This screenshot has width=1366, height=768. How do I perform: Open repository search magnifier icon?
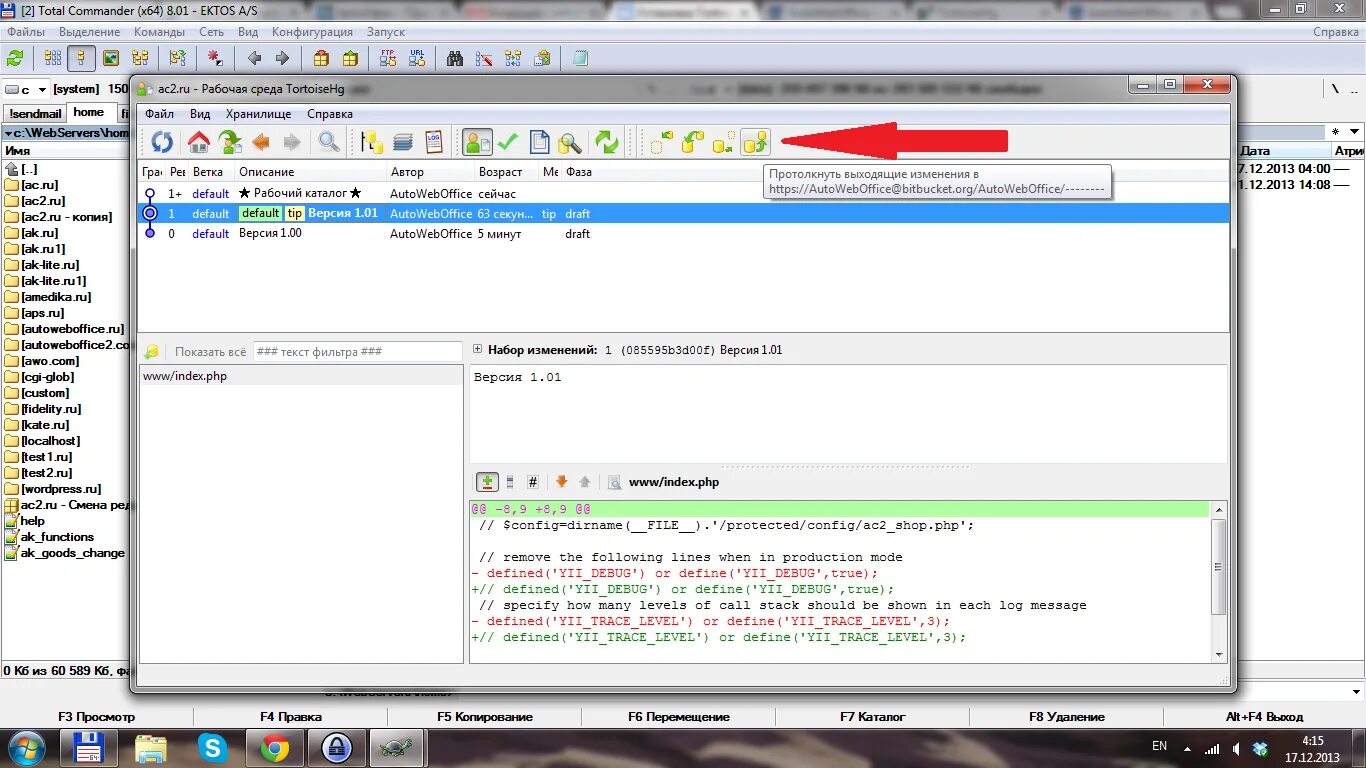[x=570, y=142]
